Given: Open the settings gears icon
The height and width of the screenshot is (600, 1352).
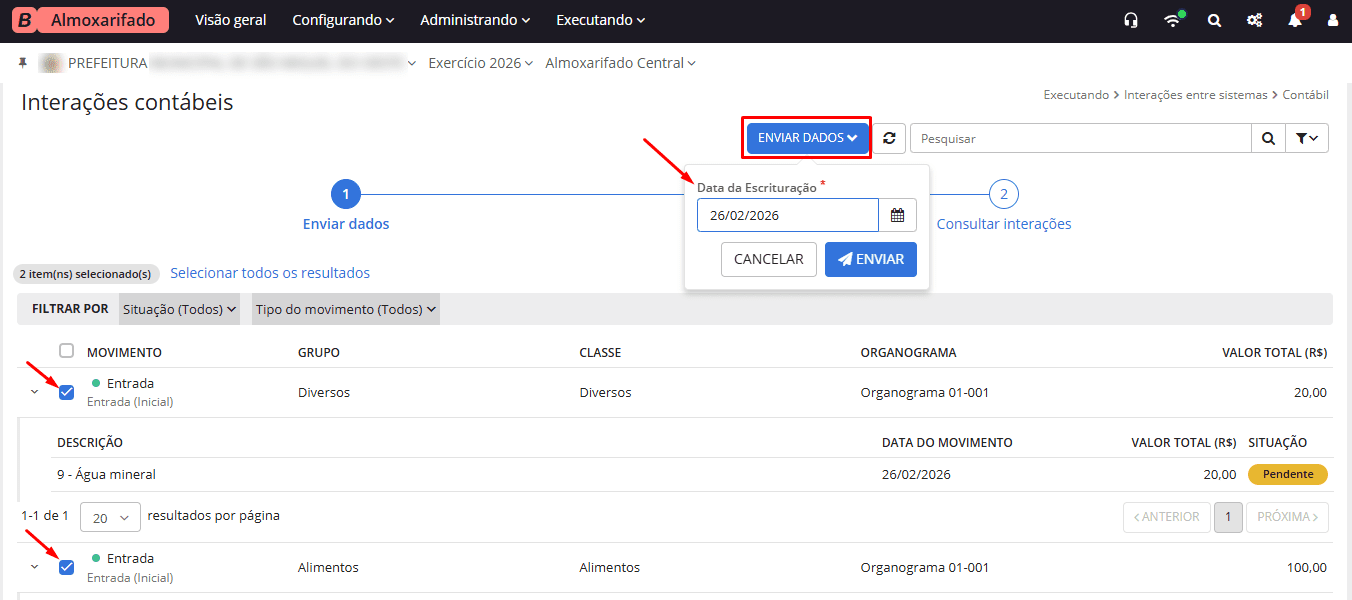Looking at the screenshot, I should click(1254, 20).
